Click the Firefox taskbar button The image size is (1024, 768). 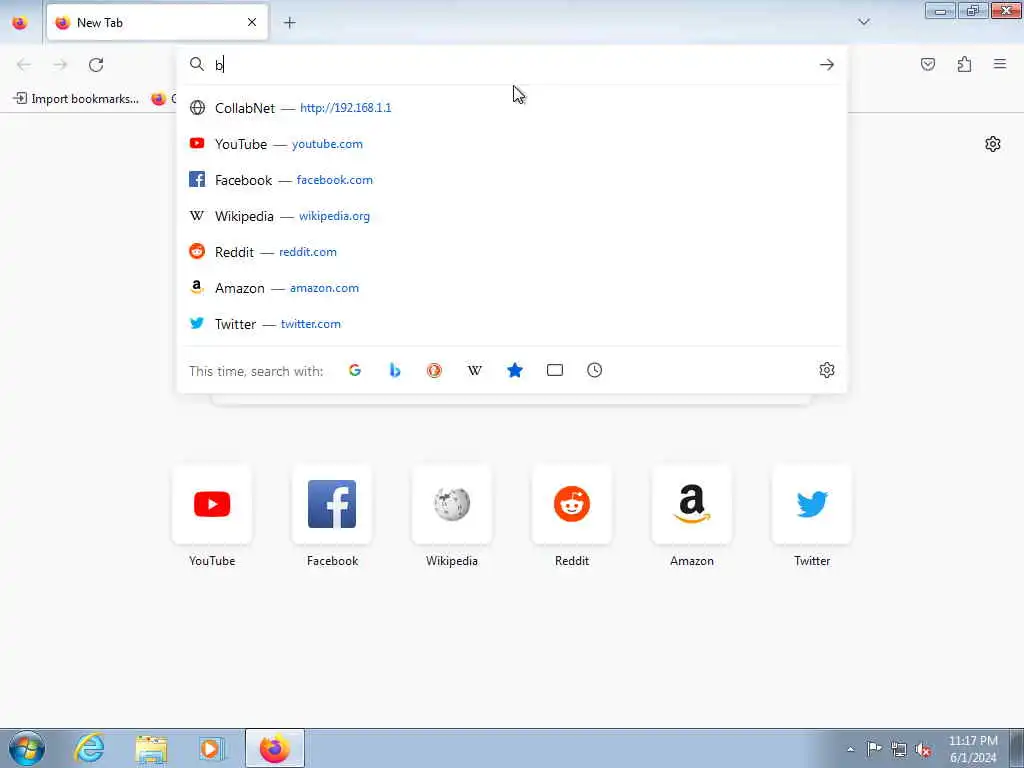[275, 748]
